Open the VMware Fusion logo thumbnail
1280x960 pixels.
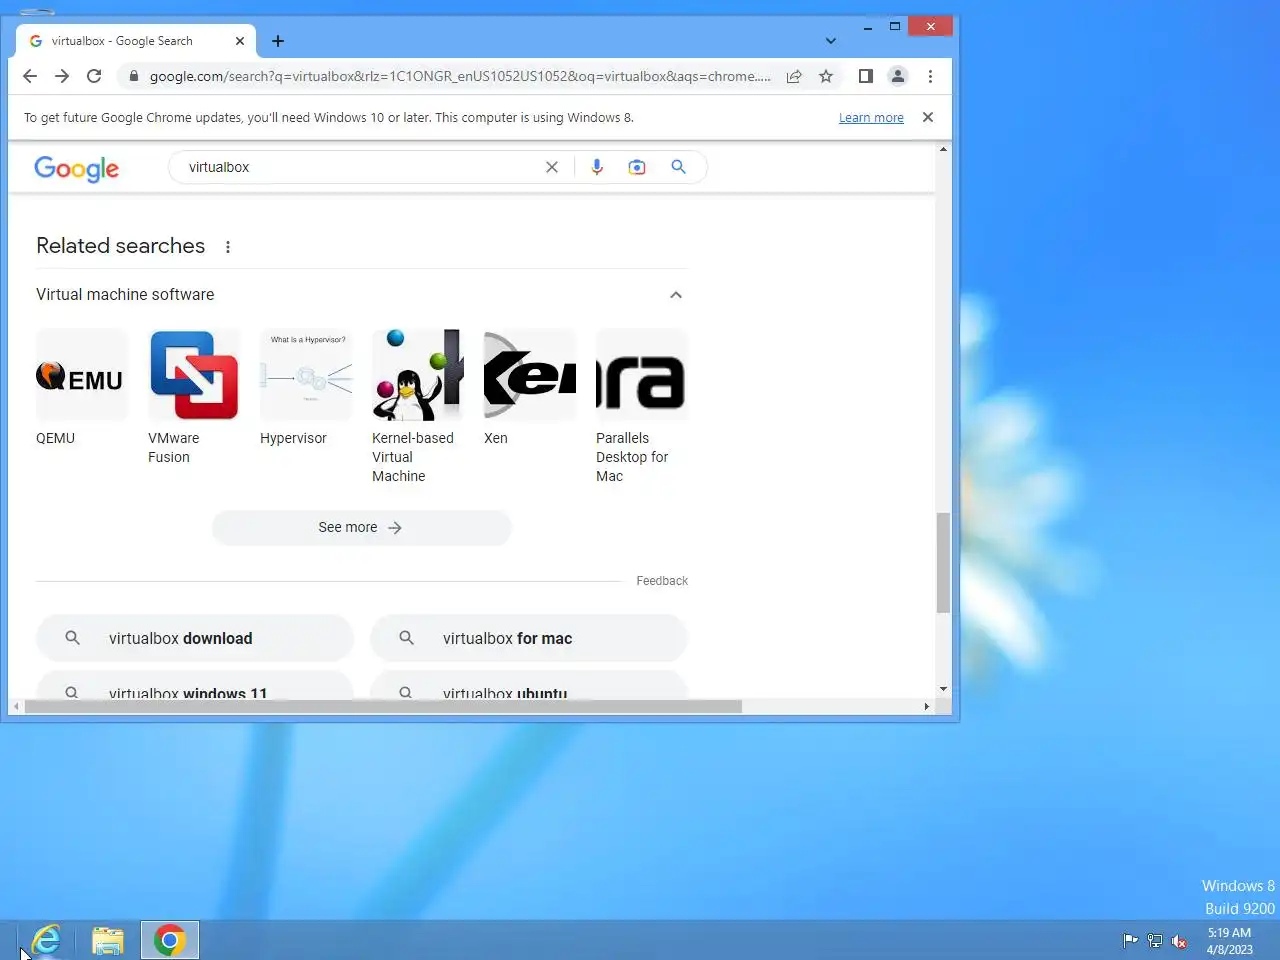(x=194, y=375)
